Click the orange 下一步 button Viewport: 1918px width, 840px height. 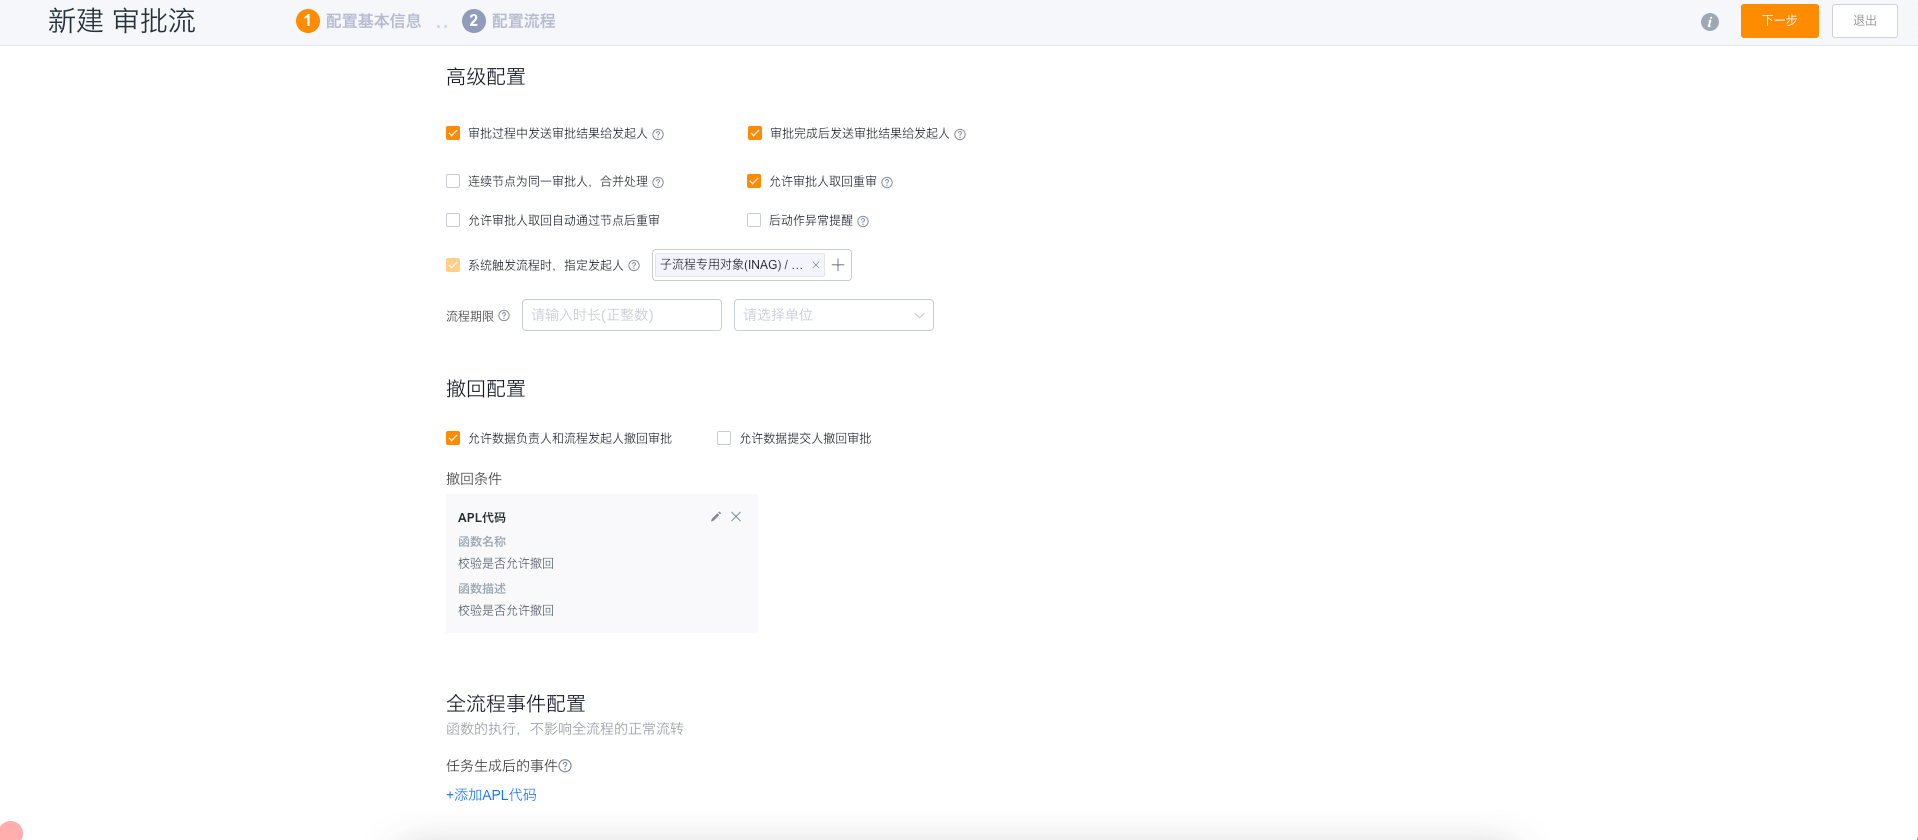coord(1780,21)
